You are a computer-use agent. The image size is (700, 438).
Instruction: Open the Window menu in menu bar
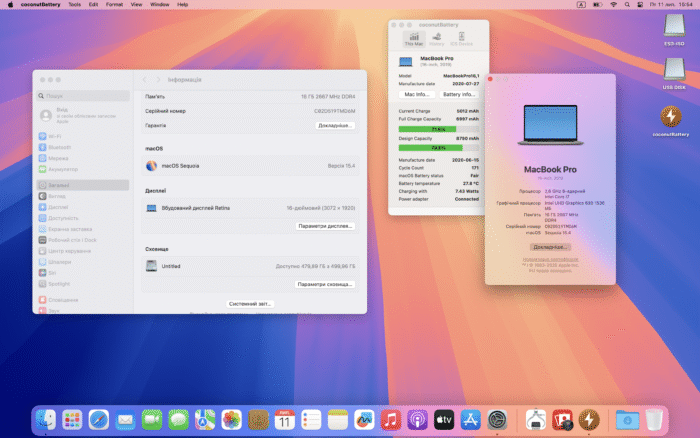159,4
